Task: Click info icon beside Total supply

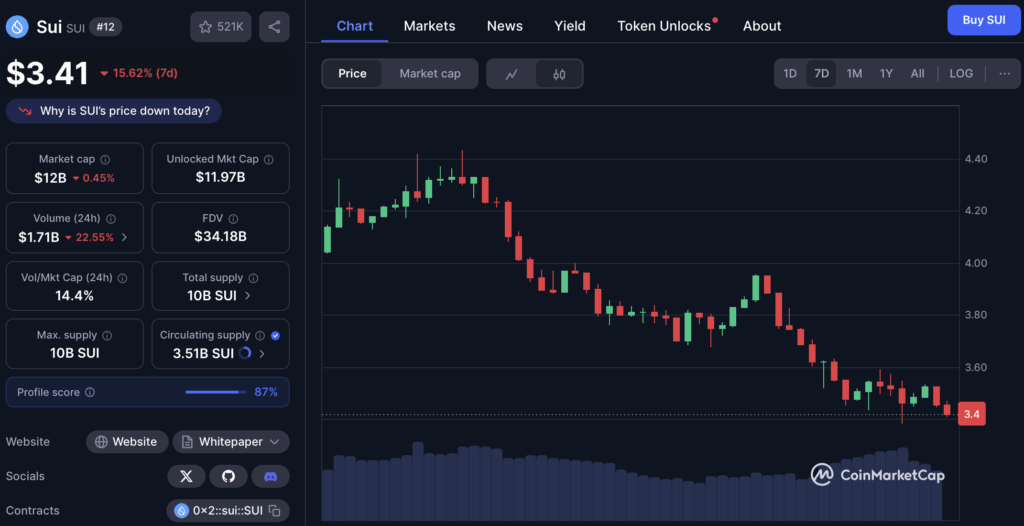Action: coord(253,278)
